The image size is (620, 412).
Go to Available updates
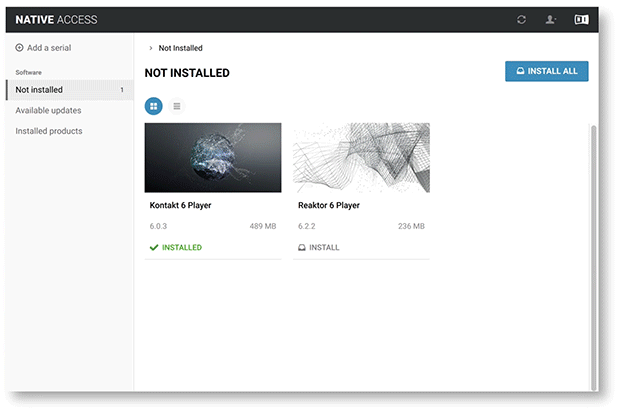[x=48, y=110]
